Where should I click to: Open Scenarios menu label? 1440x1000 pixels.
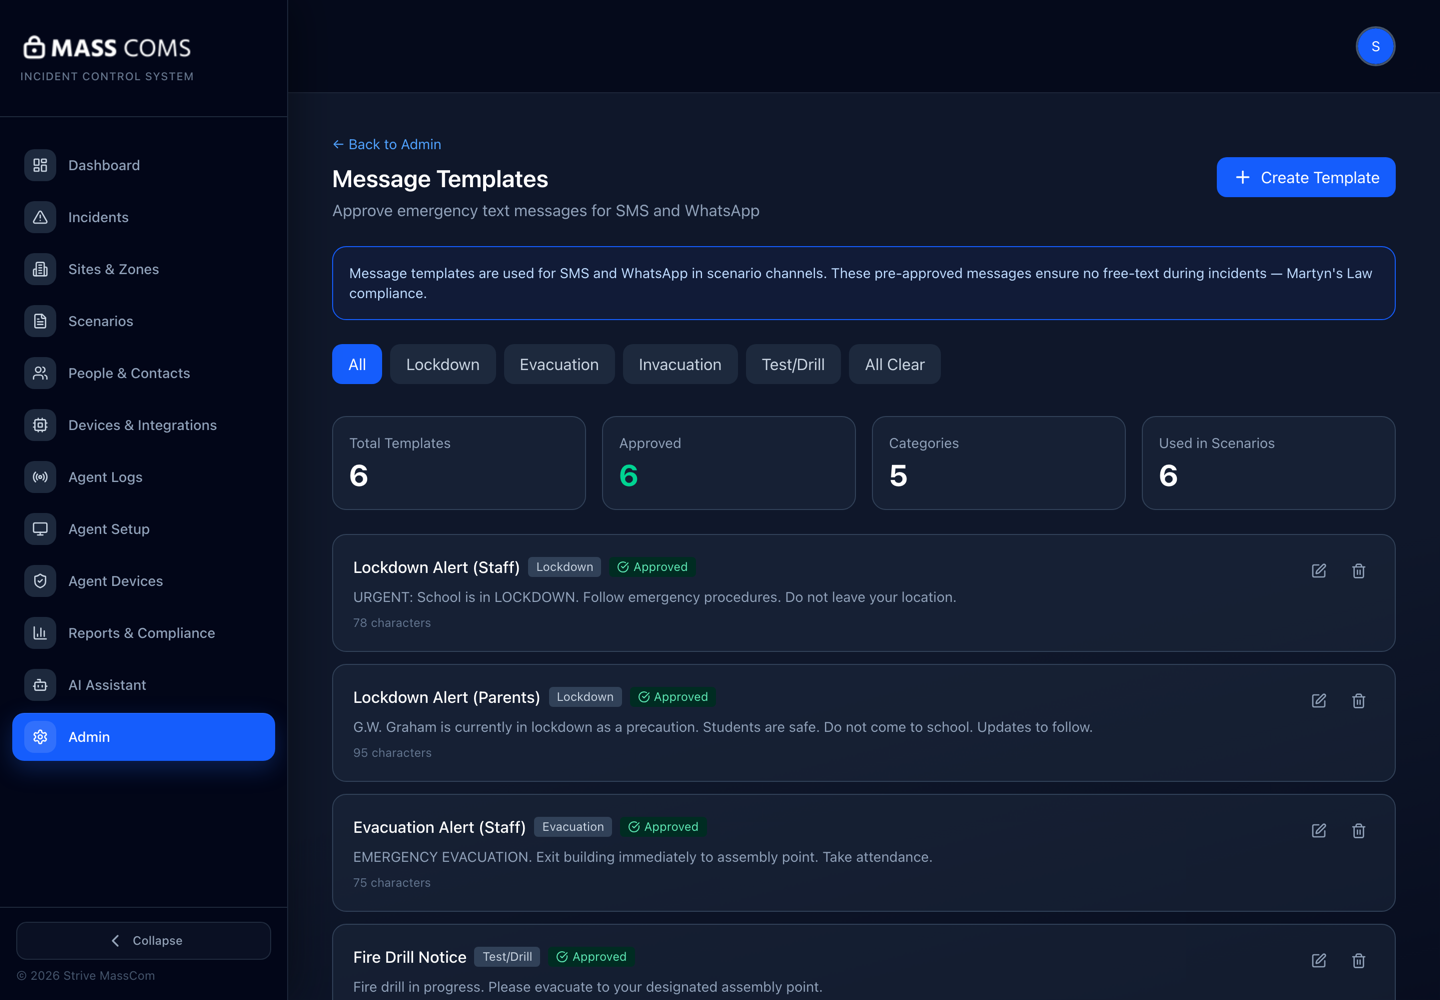pyautogui.click(x=101, y=321)
